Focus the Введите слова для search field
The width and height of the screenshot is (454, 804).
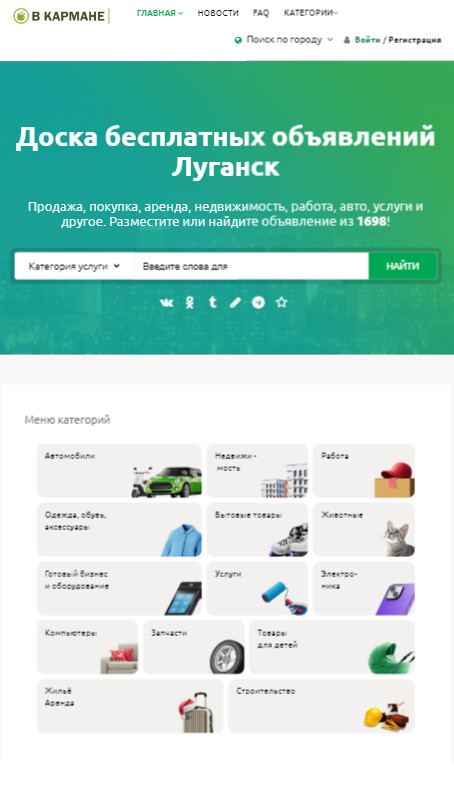pyautogui.click(x=251, y=266)
